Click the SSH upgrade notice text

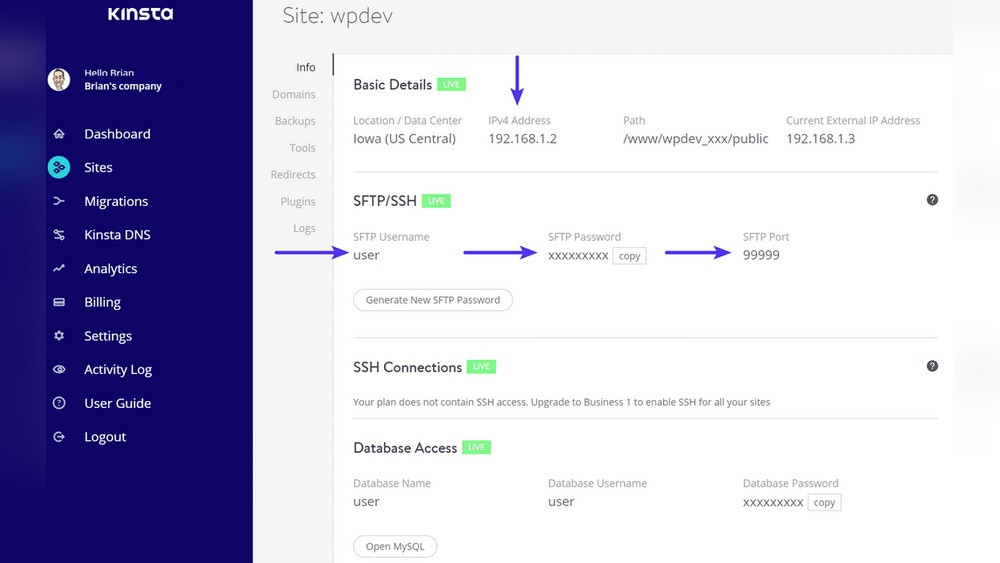pyautogui.click(x=561, y=402)
